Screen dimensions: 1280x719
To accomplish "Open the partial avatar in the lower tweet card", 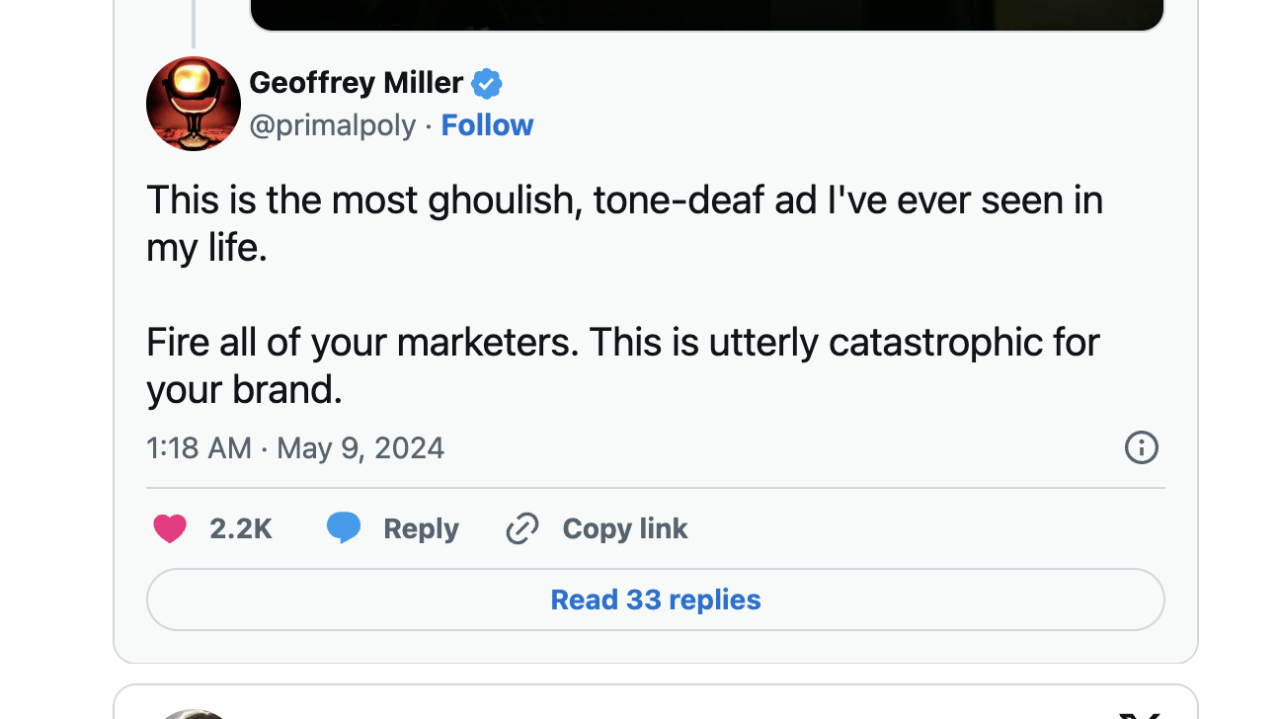I will [193, 714].
